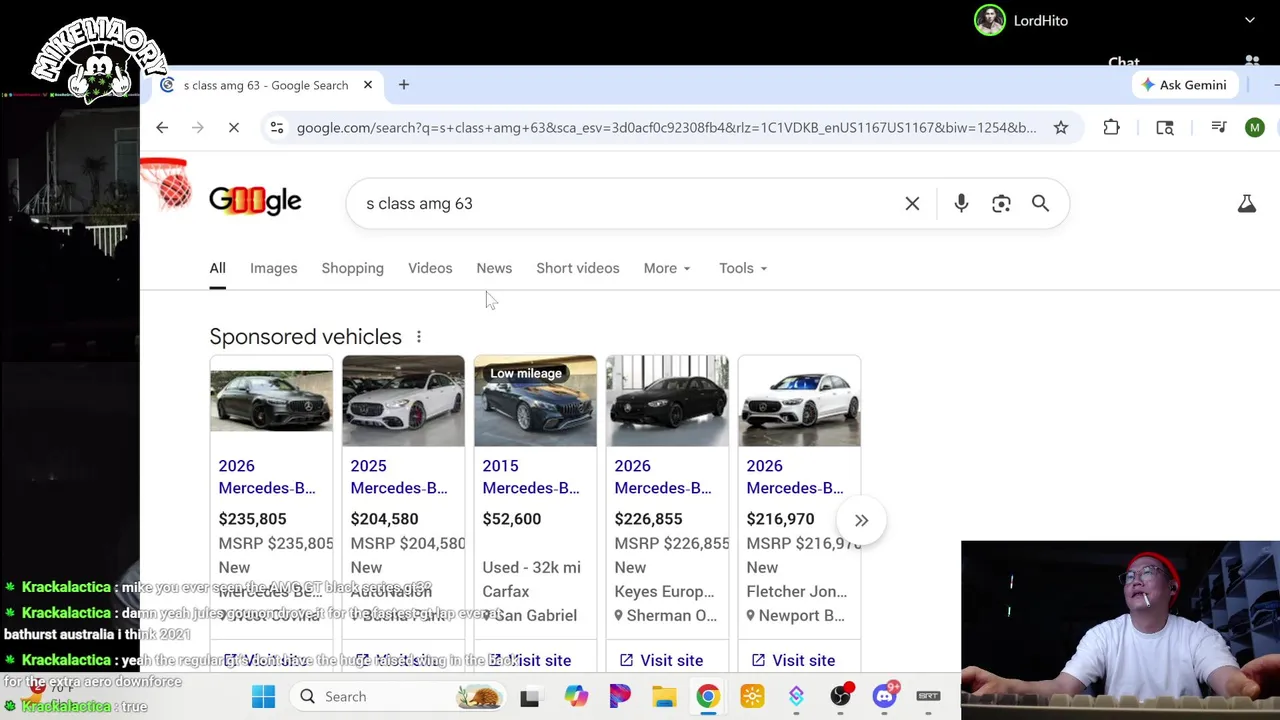Select the All results tab

pos(217,268)
